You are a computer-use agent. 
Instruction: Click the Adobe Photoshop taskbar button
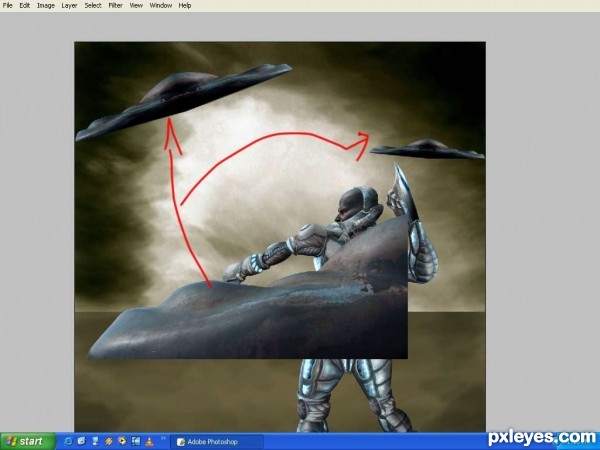[217, 442]
